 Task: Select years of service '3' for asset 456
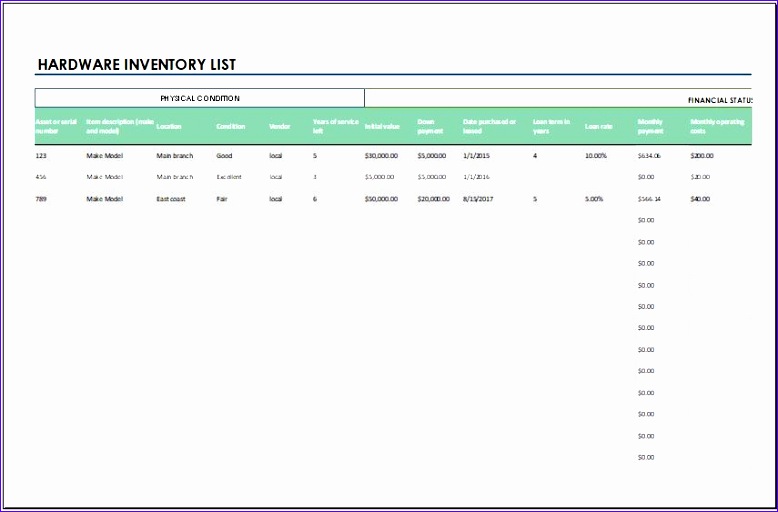(315, 177)
